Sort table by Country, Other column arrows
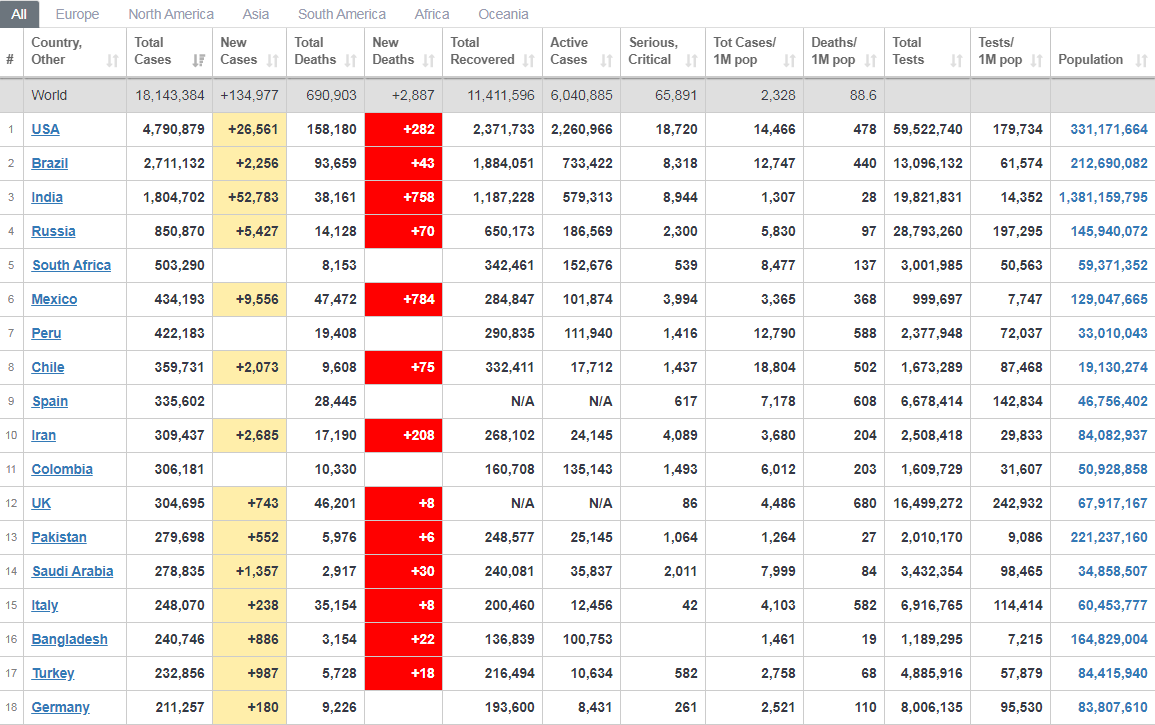Image resolution: width=1155 pixels, height=725 pixels. coord(113,60)
